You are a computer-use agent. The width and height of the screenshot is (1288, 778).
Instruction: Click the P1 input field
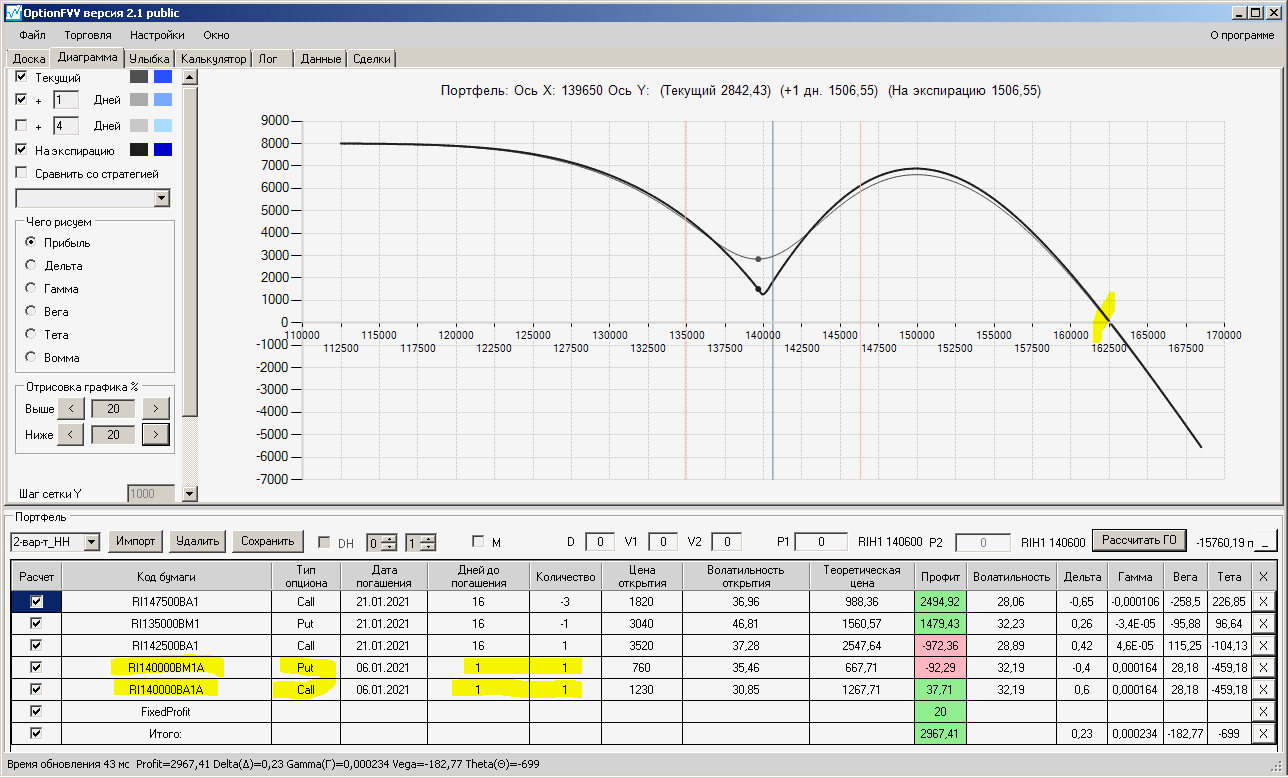click(x=821, y=542)
